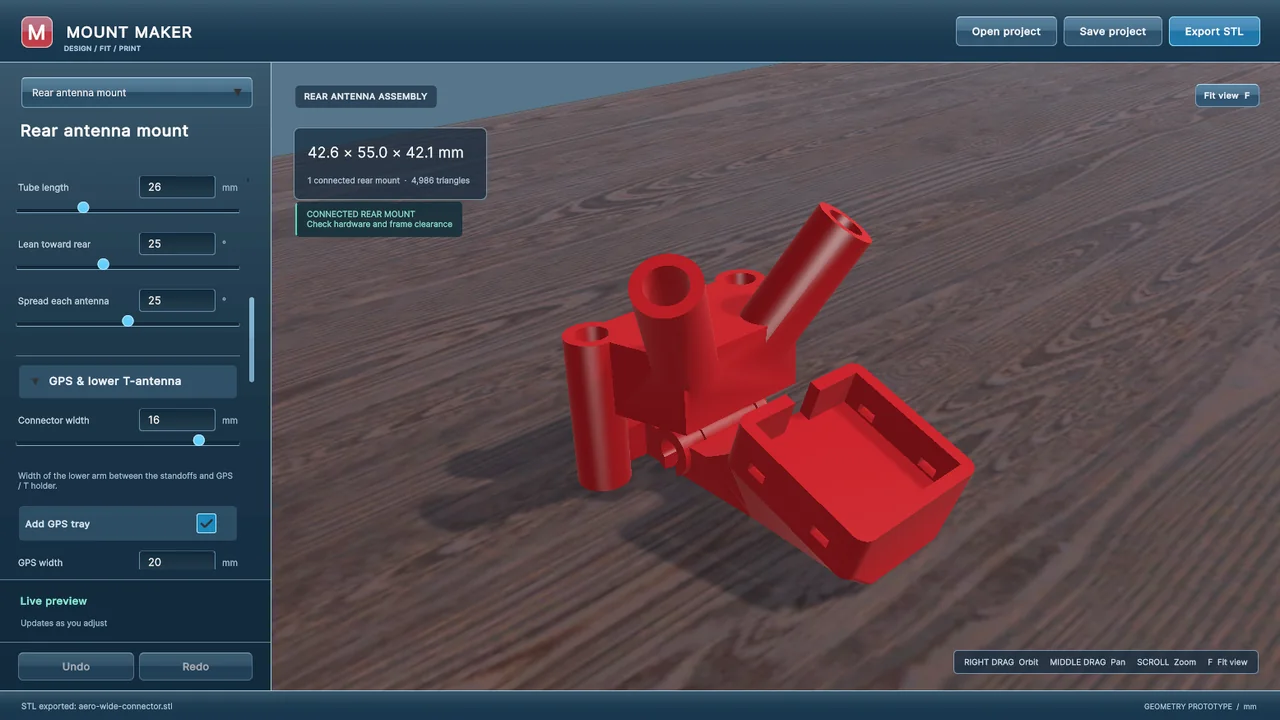
Task: Click Open project button
Action: [x=1006, y=31]
